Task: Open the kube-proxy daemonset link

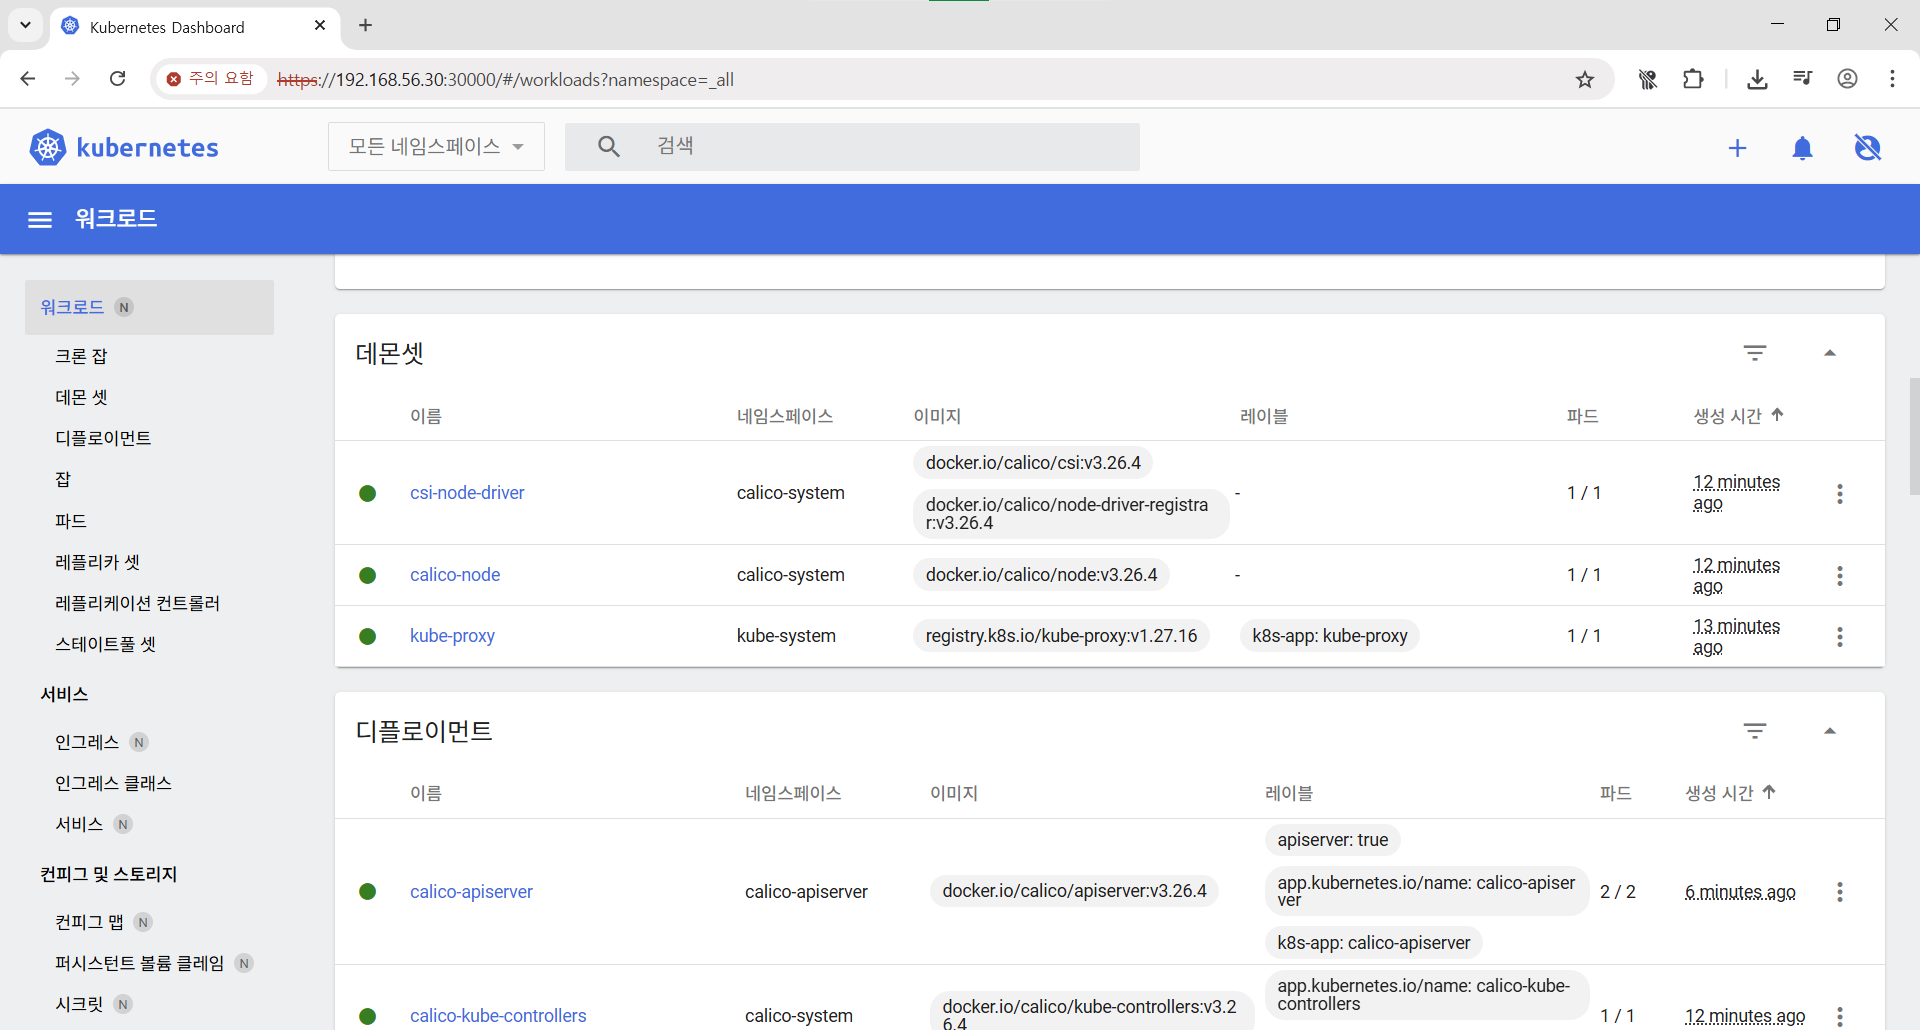Action: coord(452,636)
